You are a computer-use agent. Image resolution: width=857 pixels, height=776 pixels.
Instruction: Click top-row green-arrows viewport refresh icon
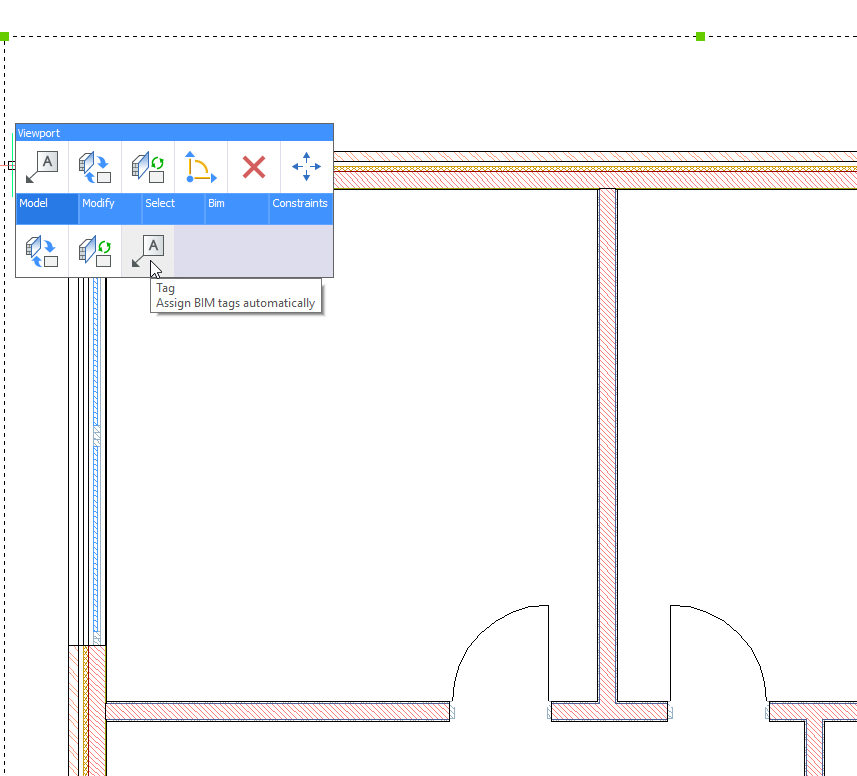tap(148, 167)
